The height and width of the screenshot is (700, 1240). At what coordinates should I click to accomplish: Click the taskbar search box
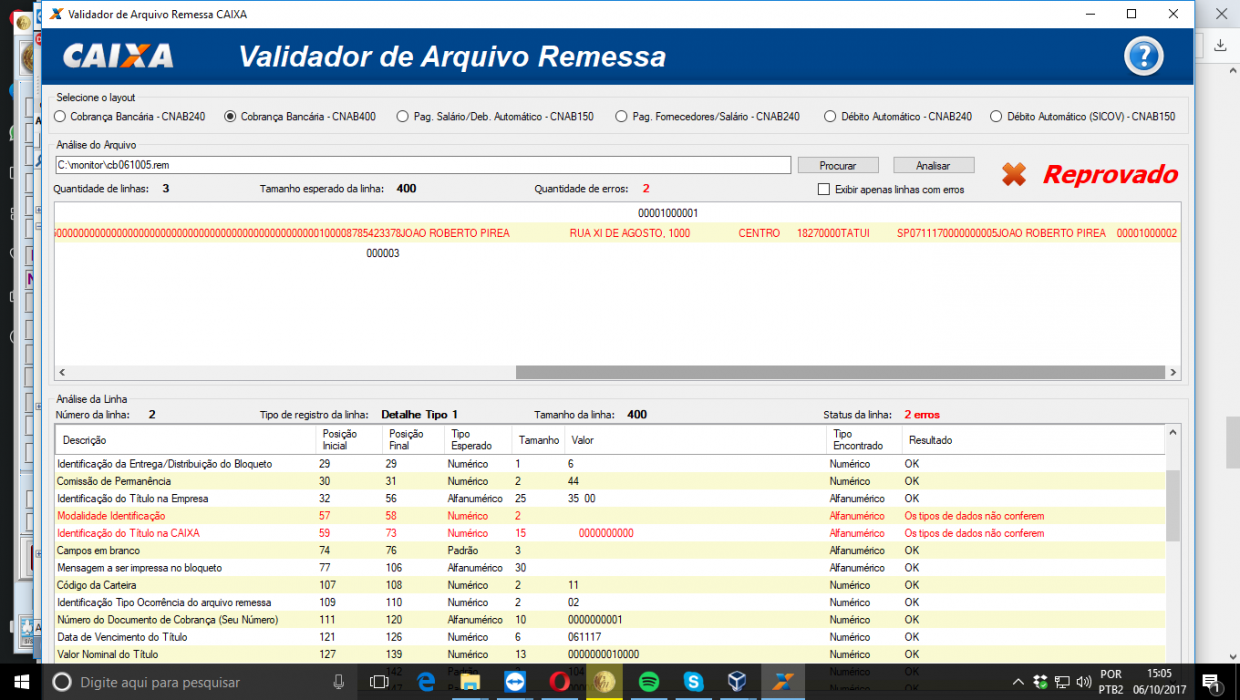point(200,682)
